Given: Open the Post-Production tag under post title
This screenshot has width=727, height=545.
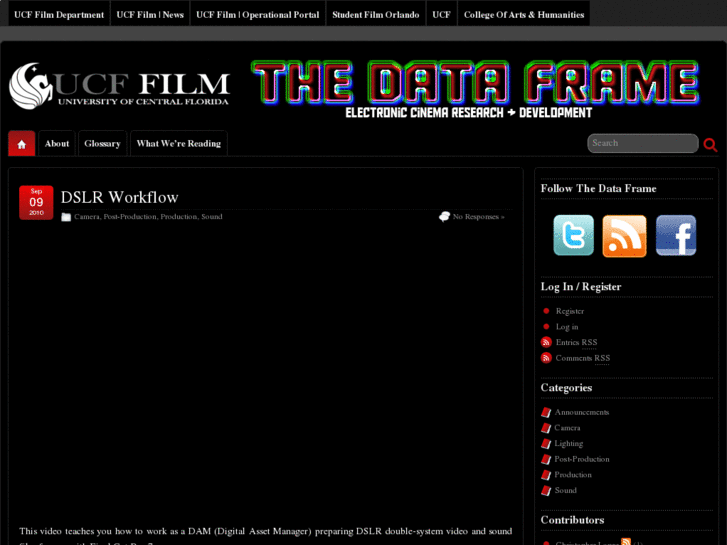Looking at the screenshot, I should [130, 217].
